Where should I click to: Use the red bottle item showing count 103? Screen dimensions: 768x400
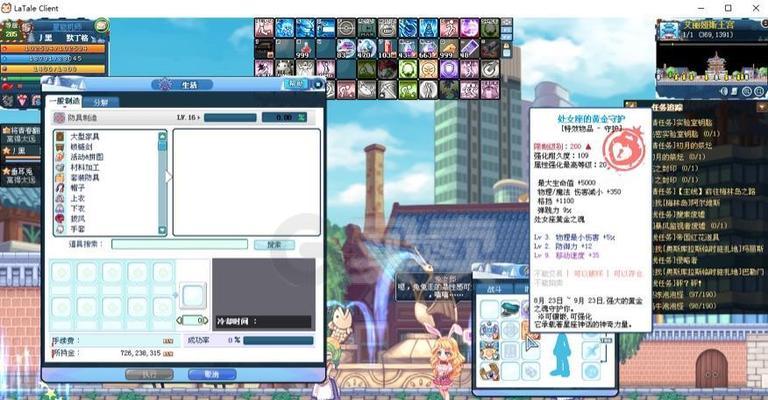(x=387, y=49)
